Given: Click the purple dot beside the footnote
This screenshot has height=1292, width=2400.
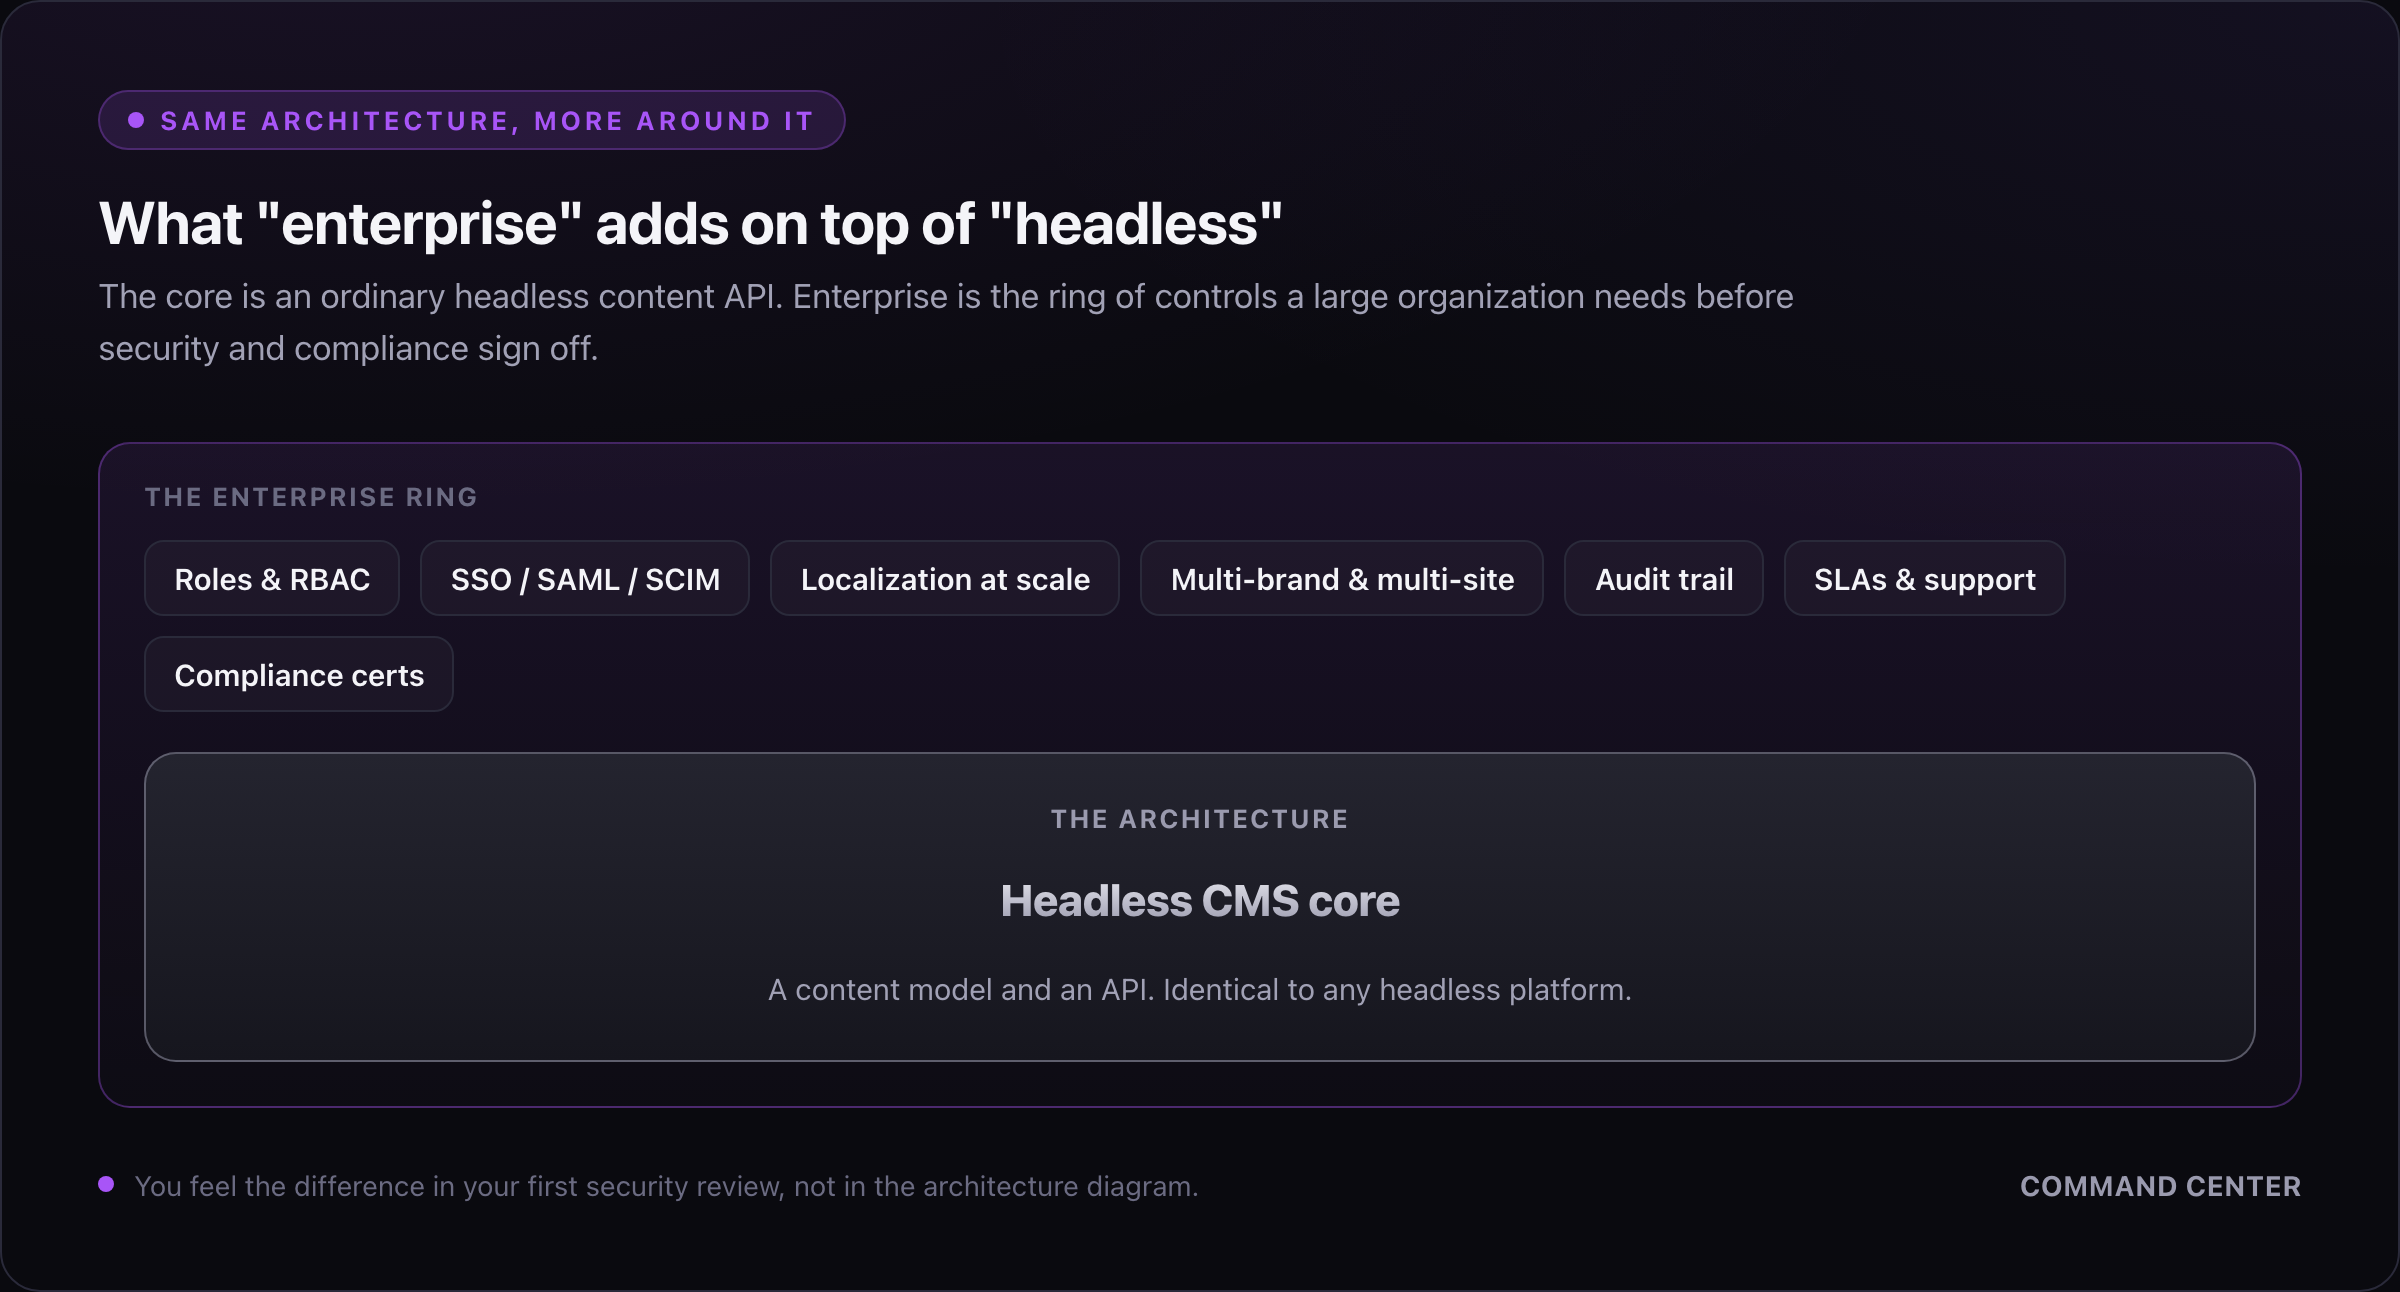Looking at the screenshot, I should (106, 1184).
